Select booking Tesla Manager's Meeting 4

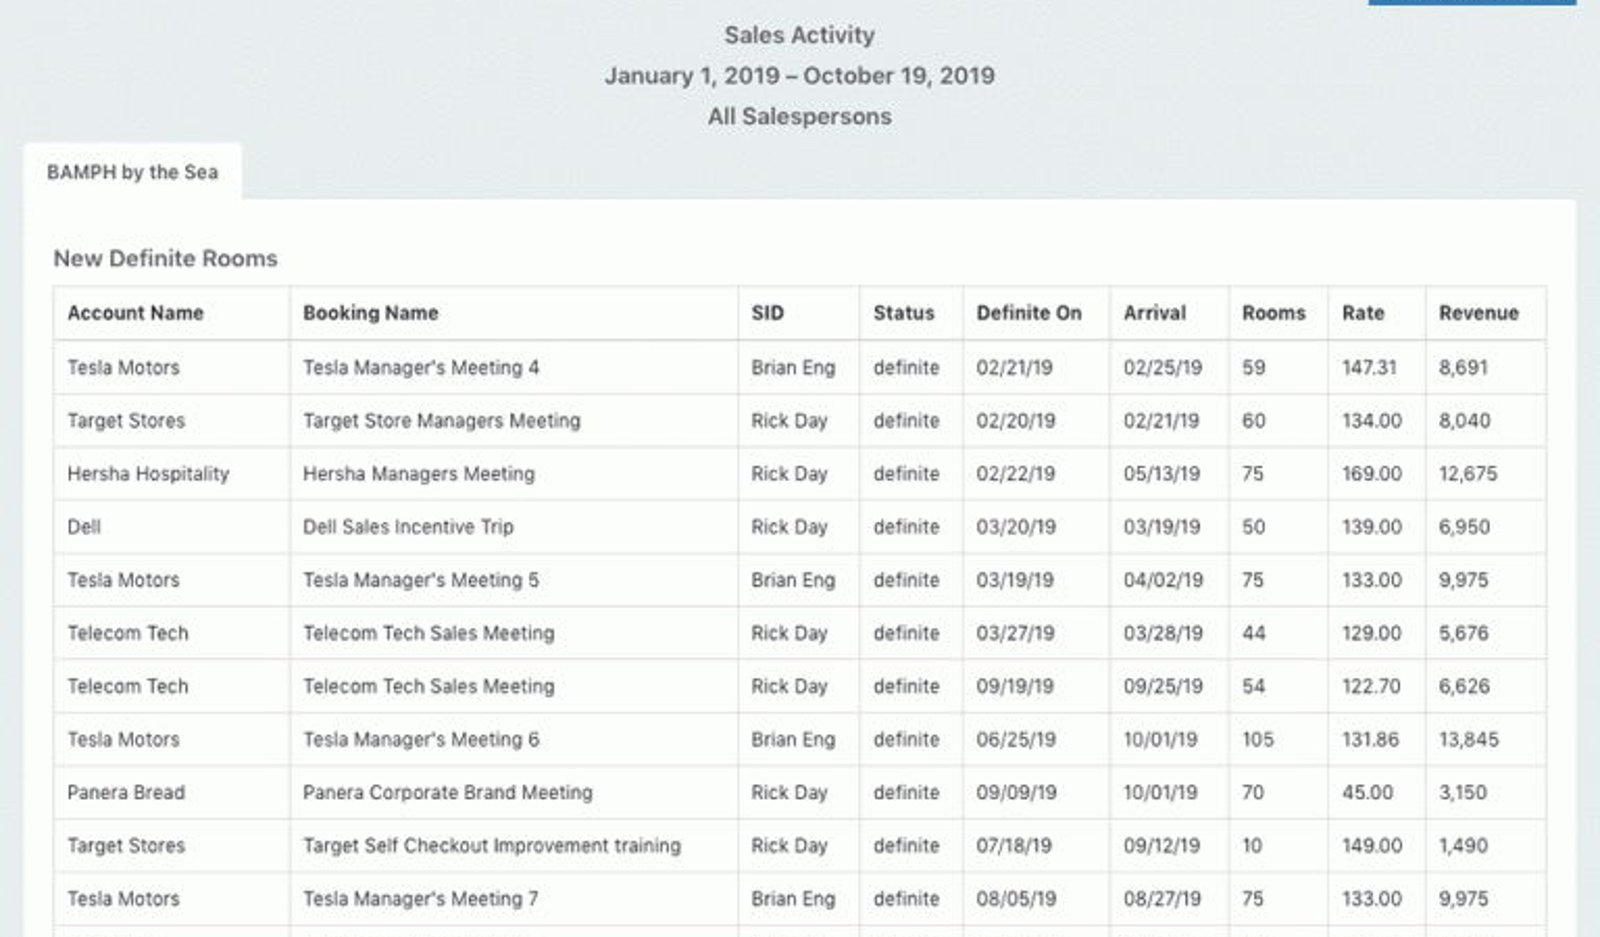[421, 368]
